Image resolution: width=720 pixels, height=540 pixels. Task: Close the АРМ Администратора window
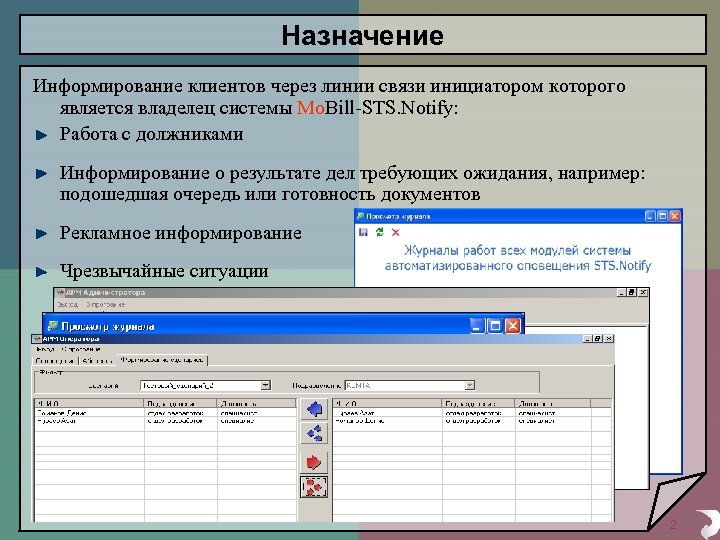tap(643, 292)
